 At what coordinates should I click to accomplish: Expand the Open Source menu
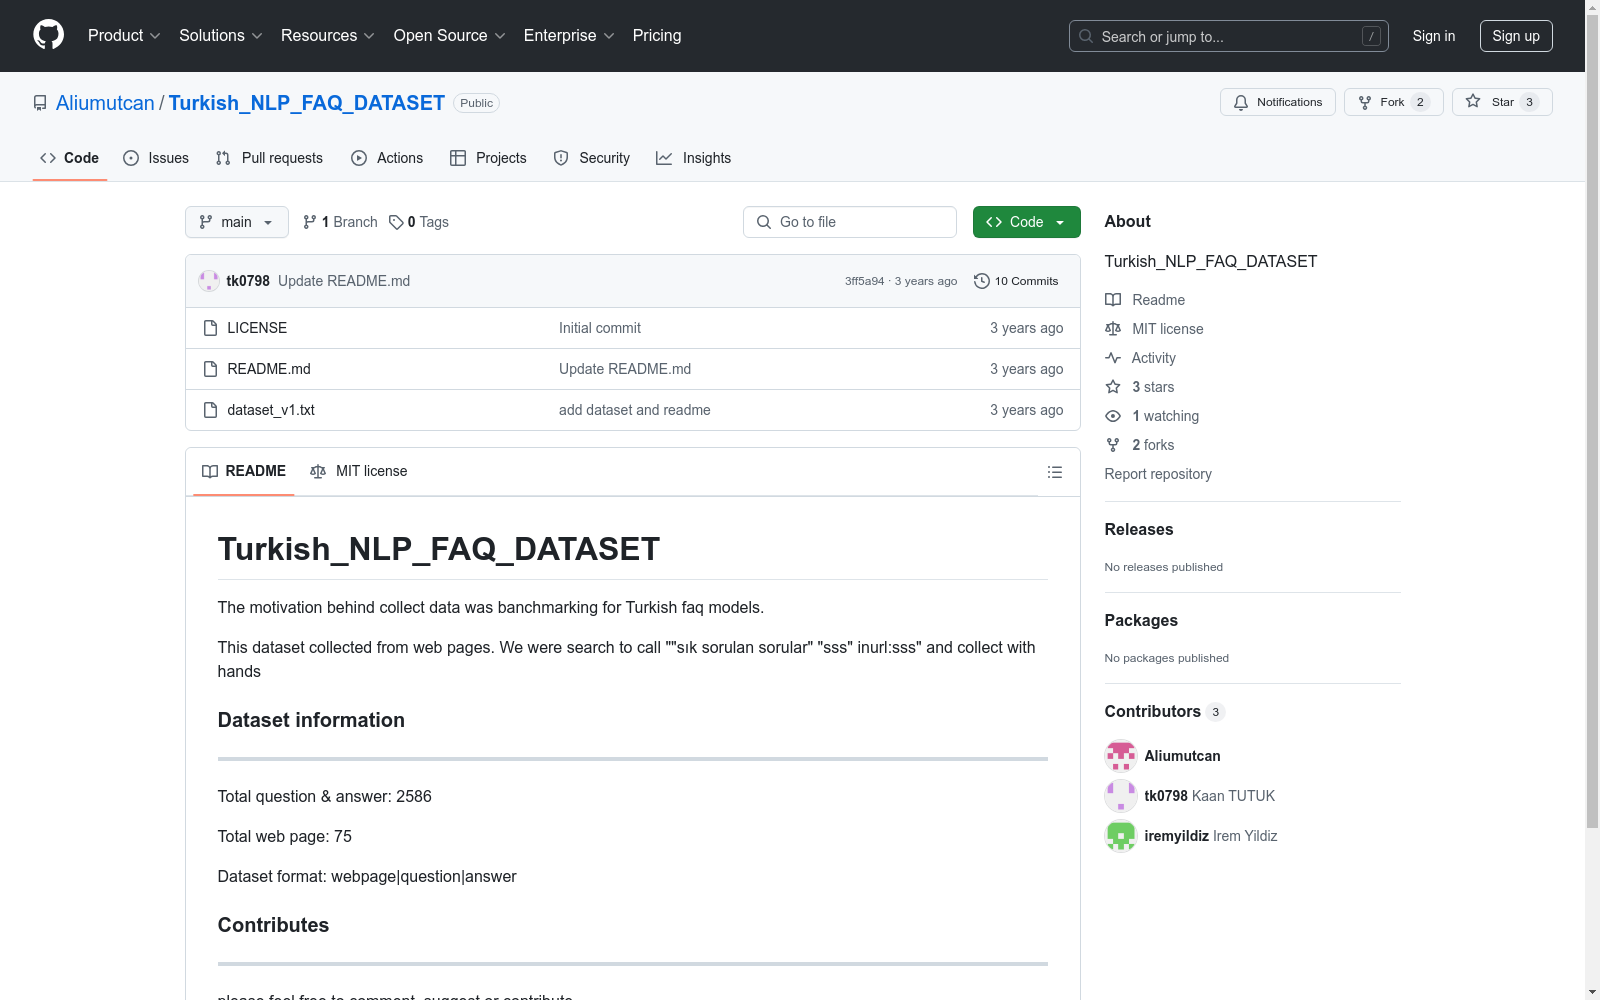pos(450,36)
